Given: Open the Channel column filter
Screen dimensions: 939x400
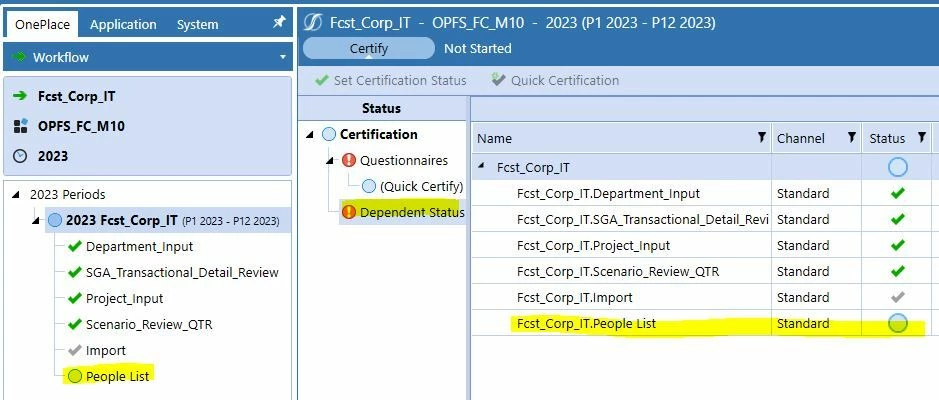Looking at the screenshot, I should (x=851, y=138).
